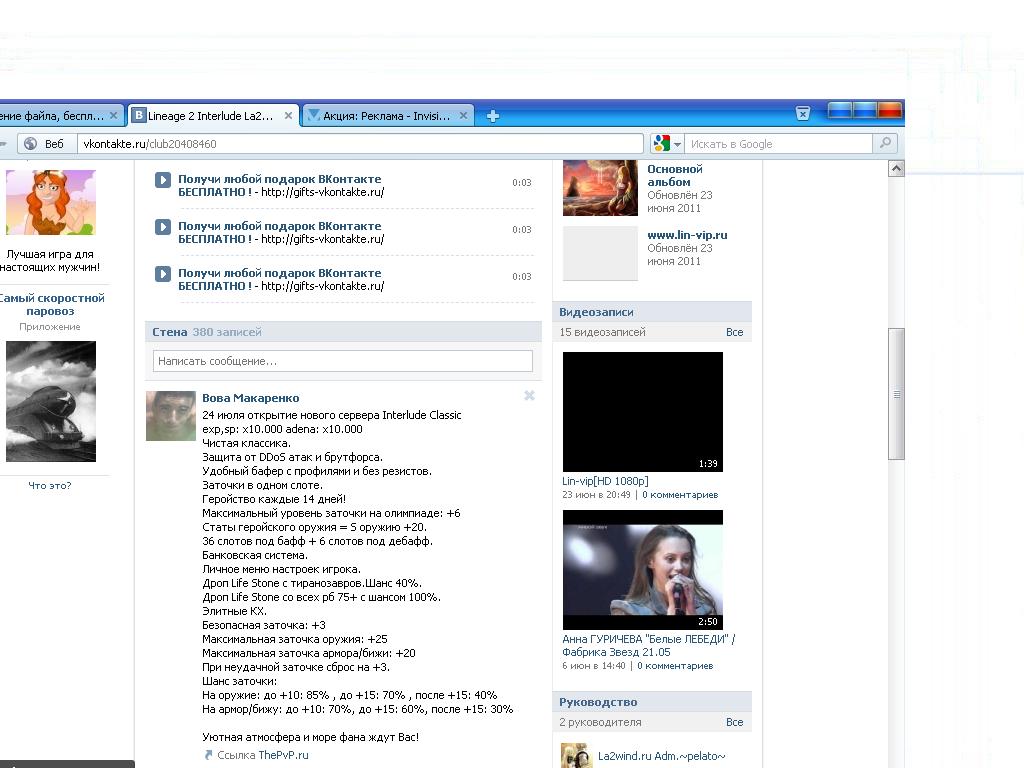1024x768 pixels.
Task: Open the 15 видеозаписей count text
Action: coord(602,332)
